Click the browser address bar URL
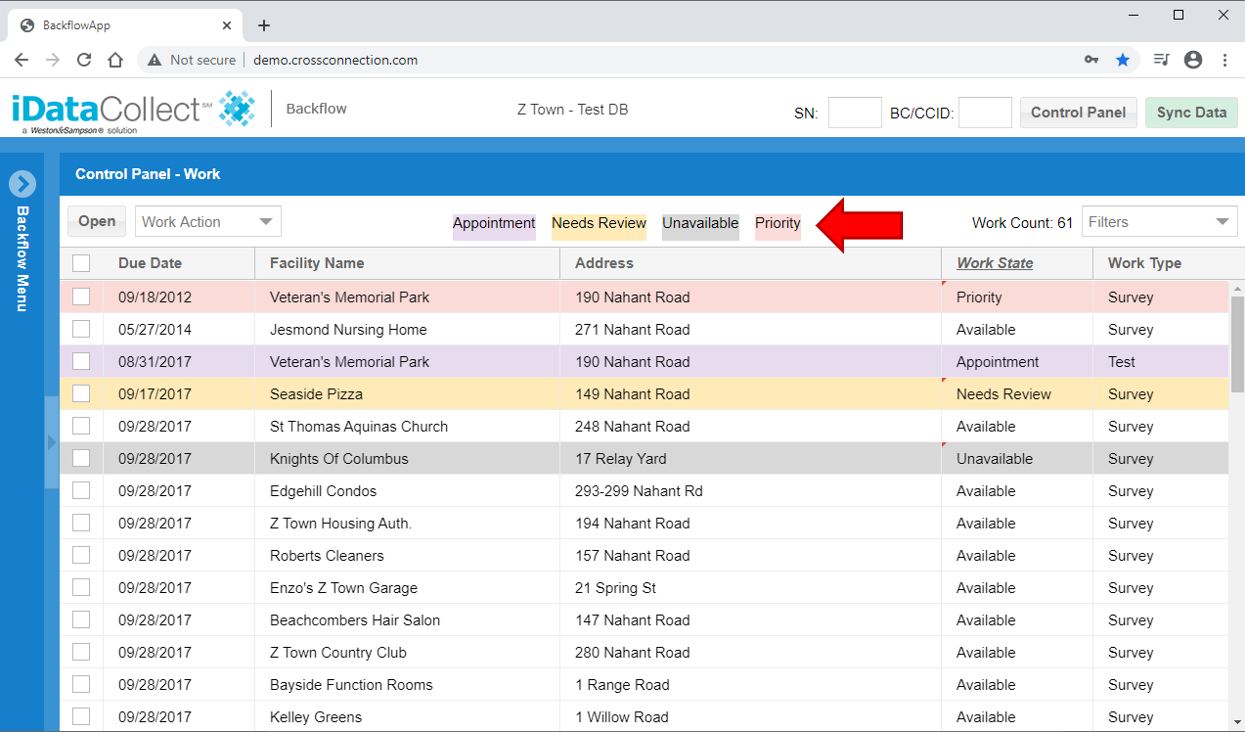 click(x=335, y=60)
